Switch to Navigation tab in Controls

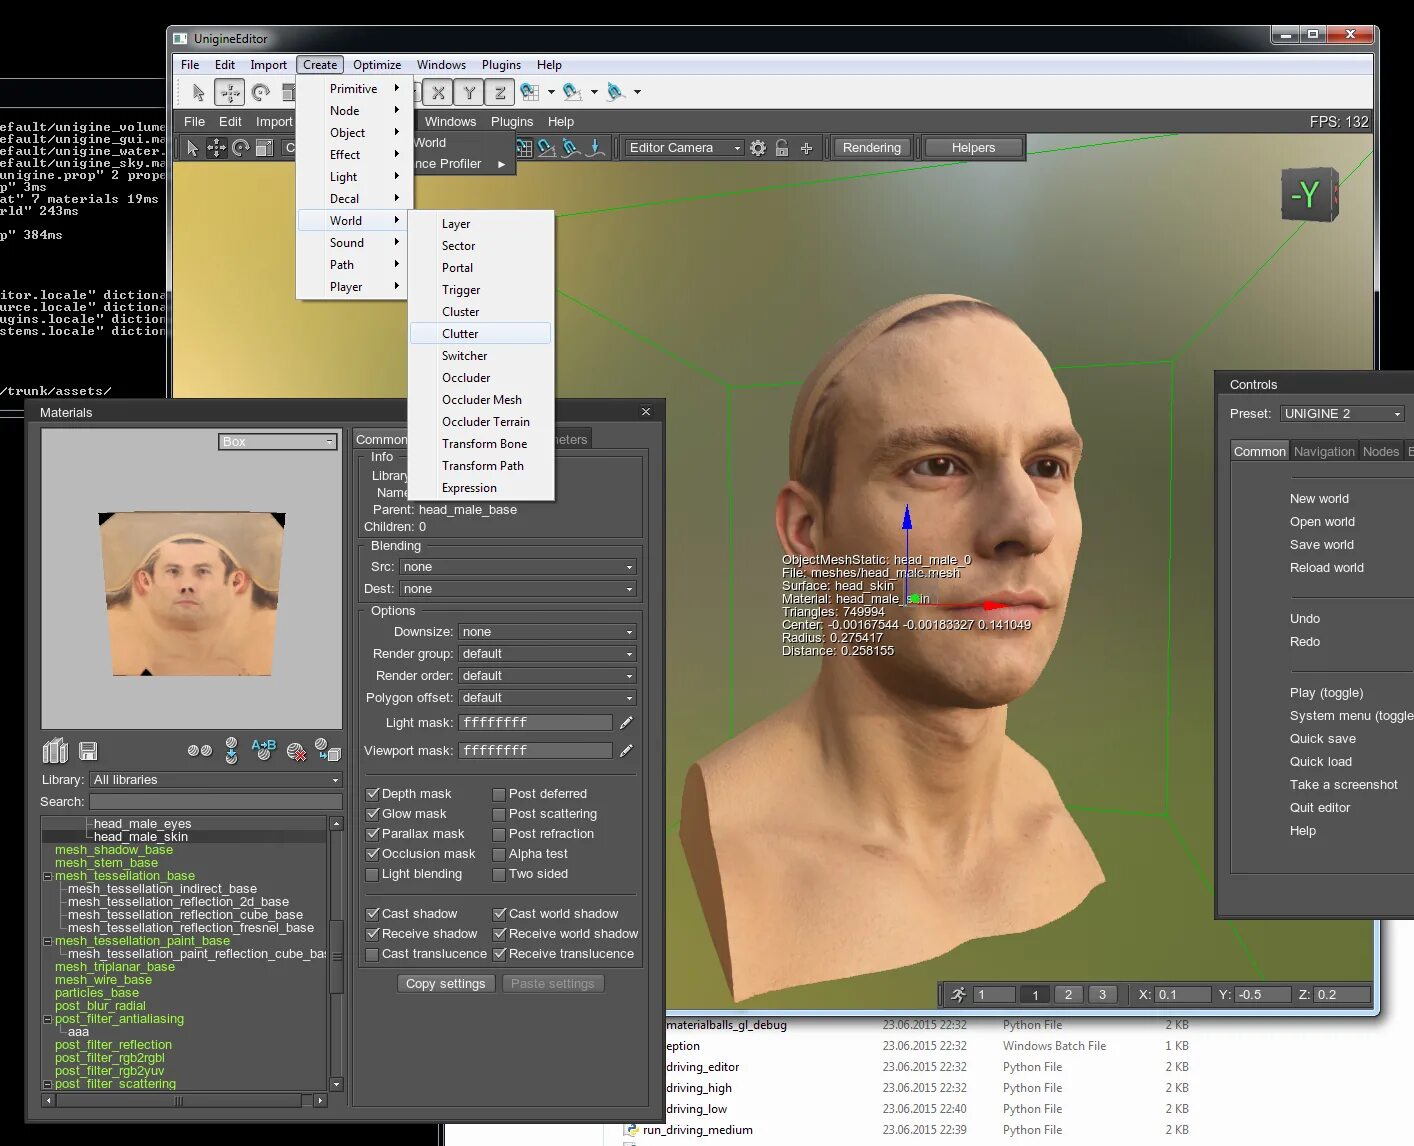click(1324, 452)
